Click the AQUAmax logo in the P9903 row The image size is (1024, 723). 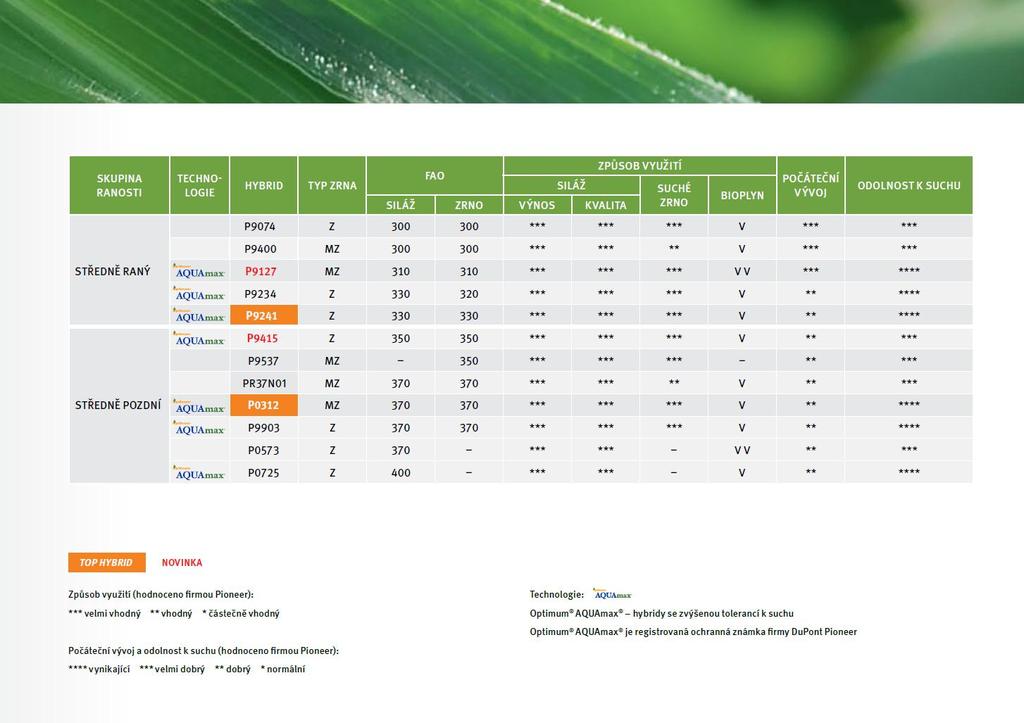point(199,428)
